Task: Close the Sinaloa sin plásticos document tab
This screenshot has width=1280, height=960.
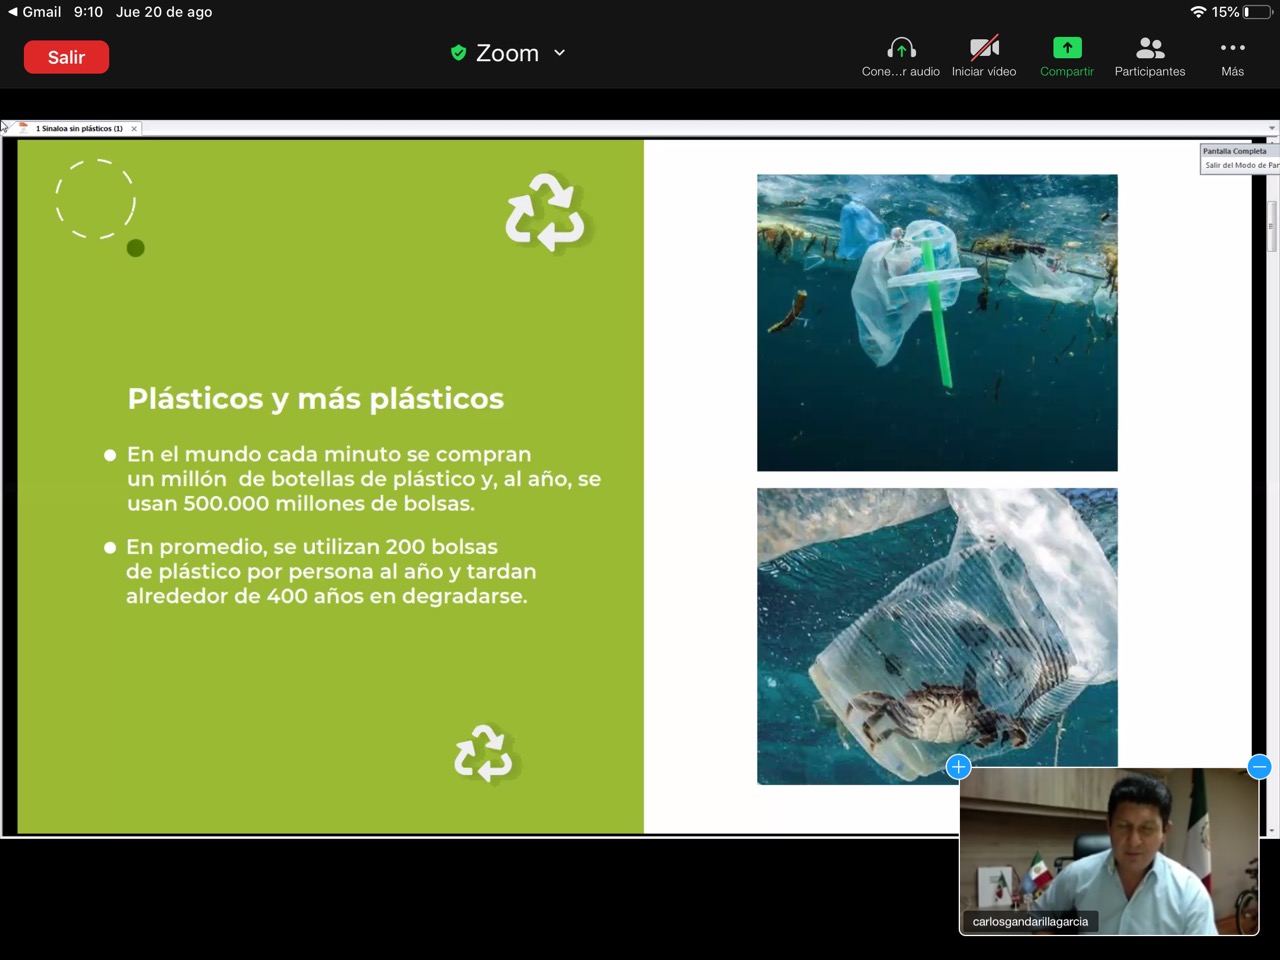Action: click(134, 129)
